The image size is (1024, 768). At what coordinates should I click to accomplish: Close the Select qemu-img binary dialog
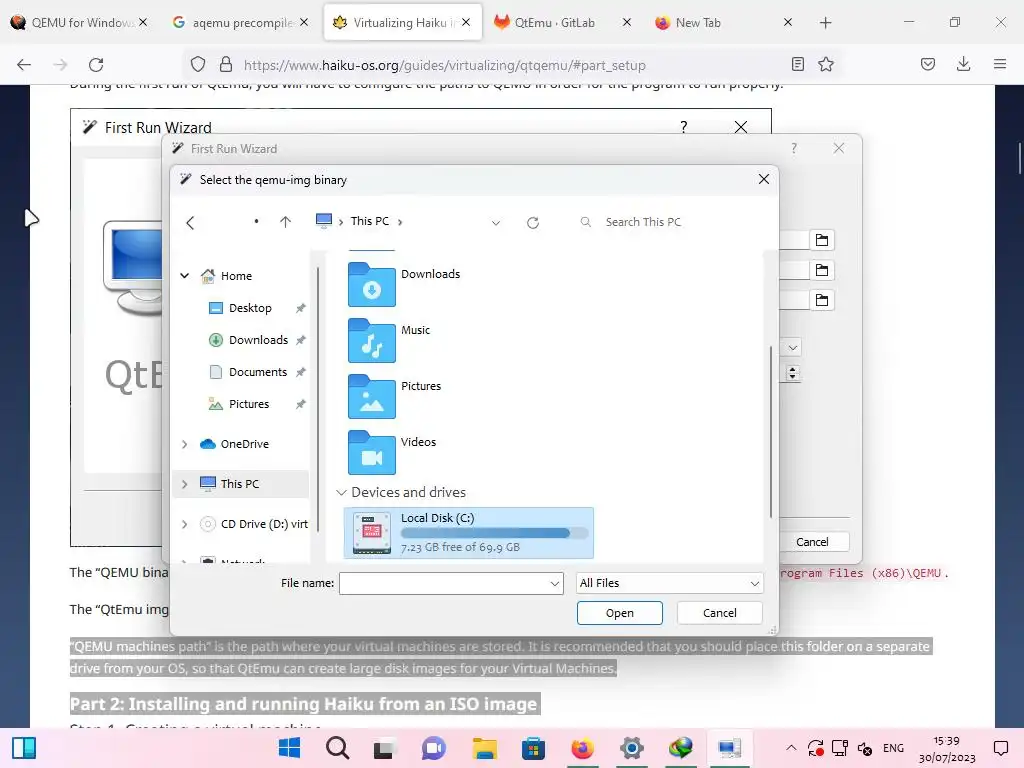(x=763, y=179)
